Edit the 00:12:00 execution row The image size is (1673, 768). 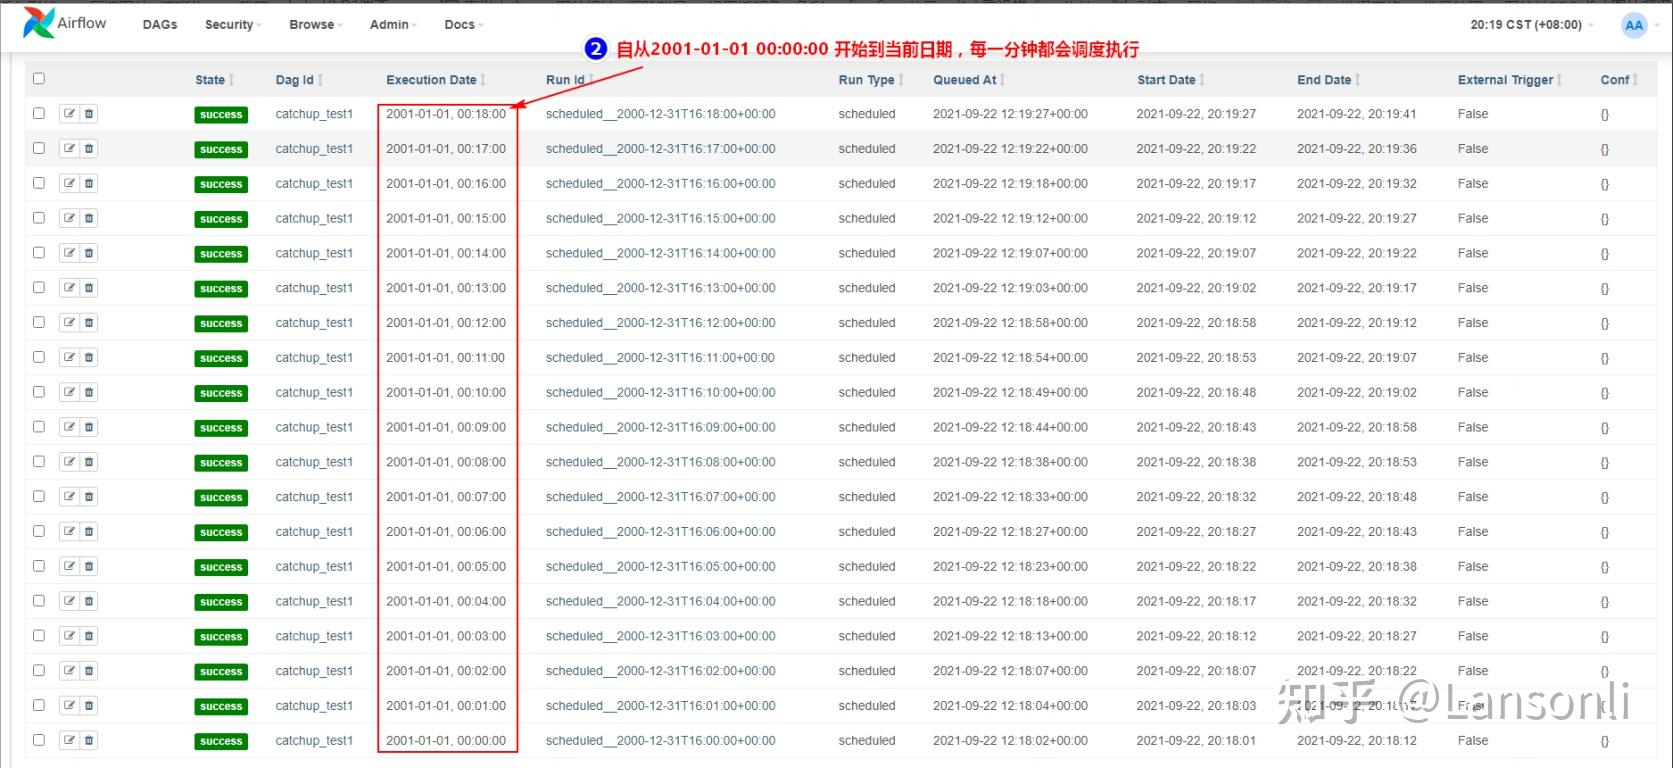pyautogui.click(x=69, y=323)
